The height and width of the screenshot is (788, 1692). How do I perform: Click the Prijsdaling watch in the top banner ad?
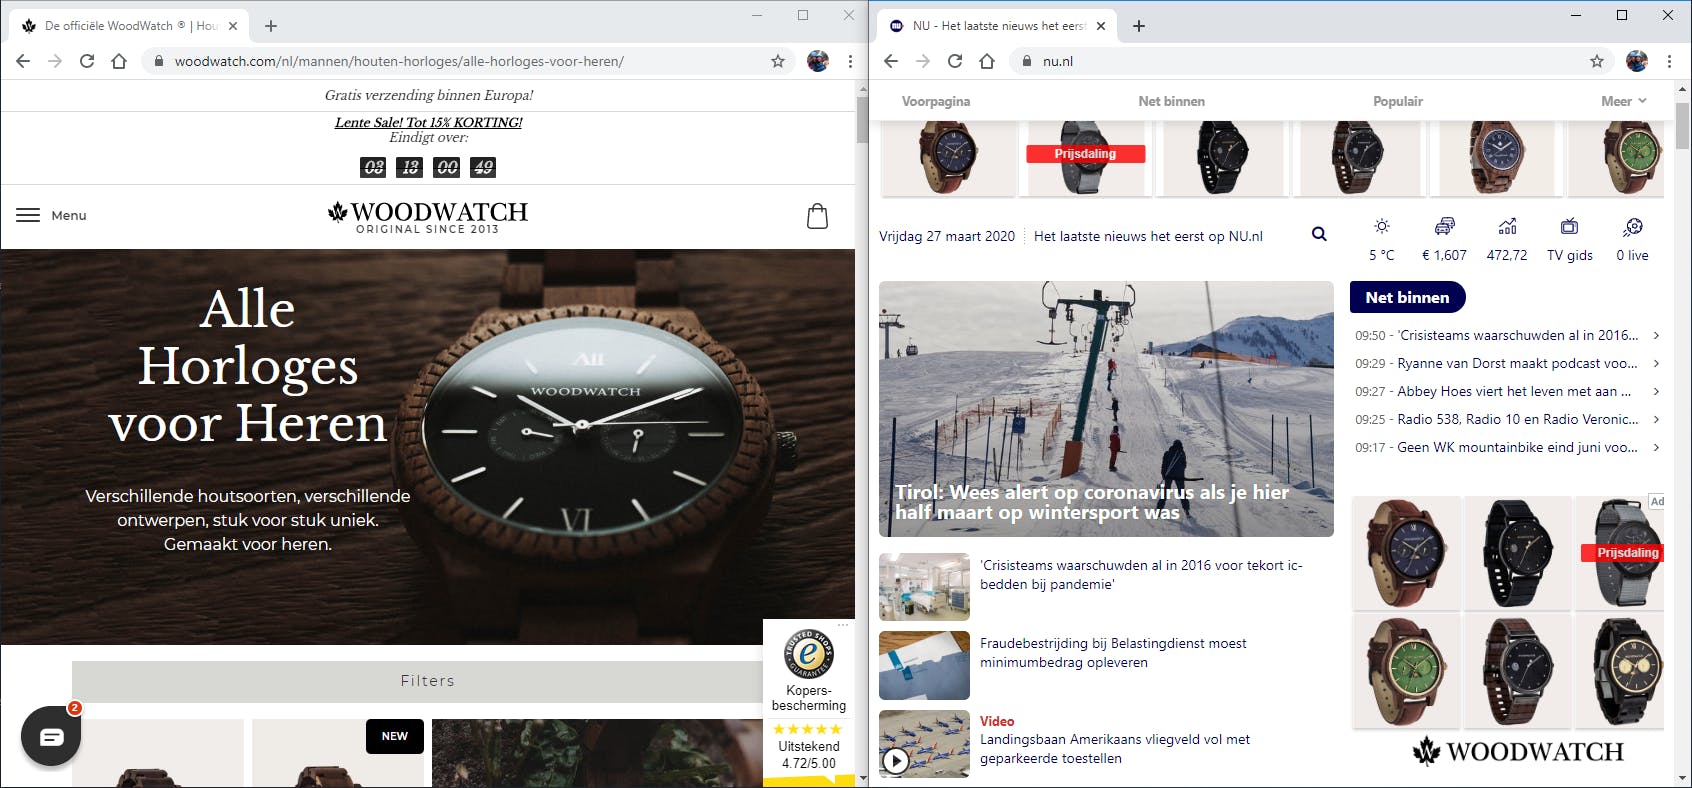click(x=1086, y=158)
